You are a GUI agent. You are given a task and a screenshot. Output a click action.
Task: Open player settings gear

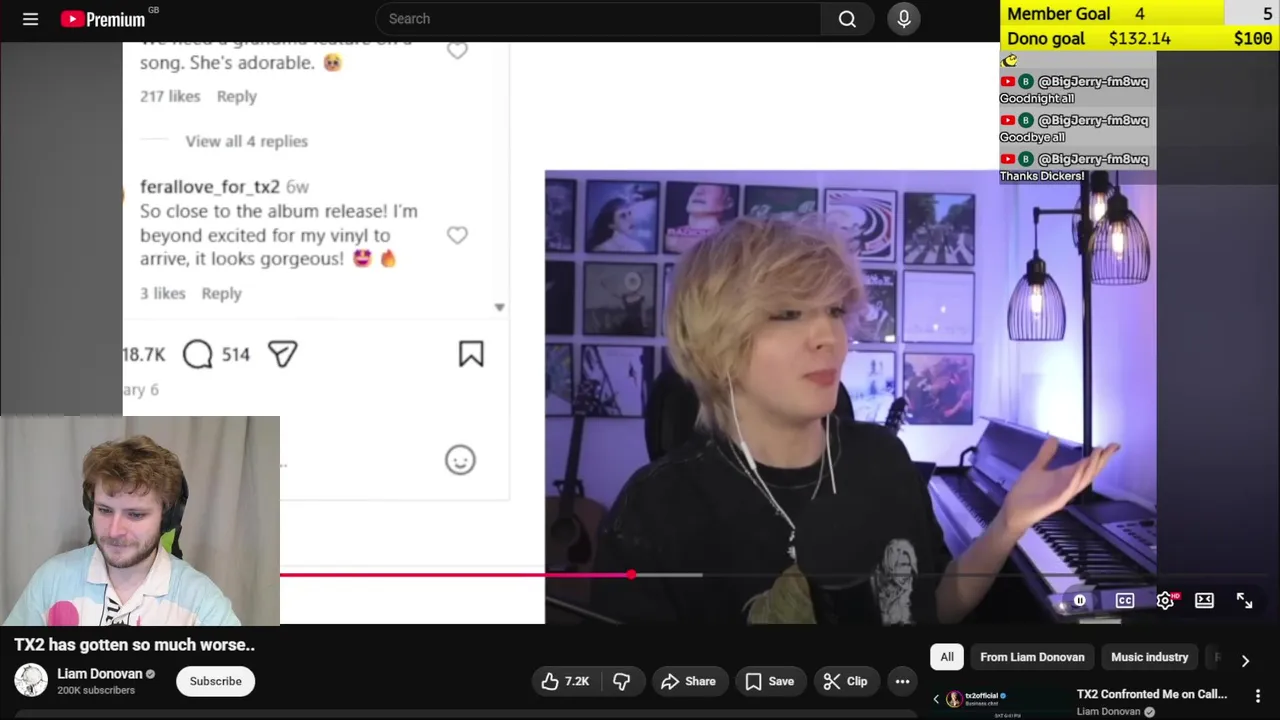click(x=1165, y=600)
